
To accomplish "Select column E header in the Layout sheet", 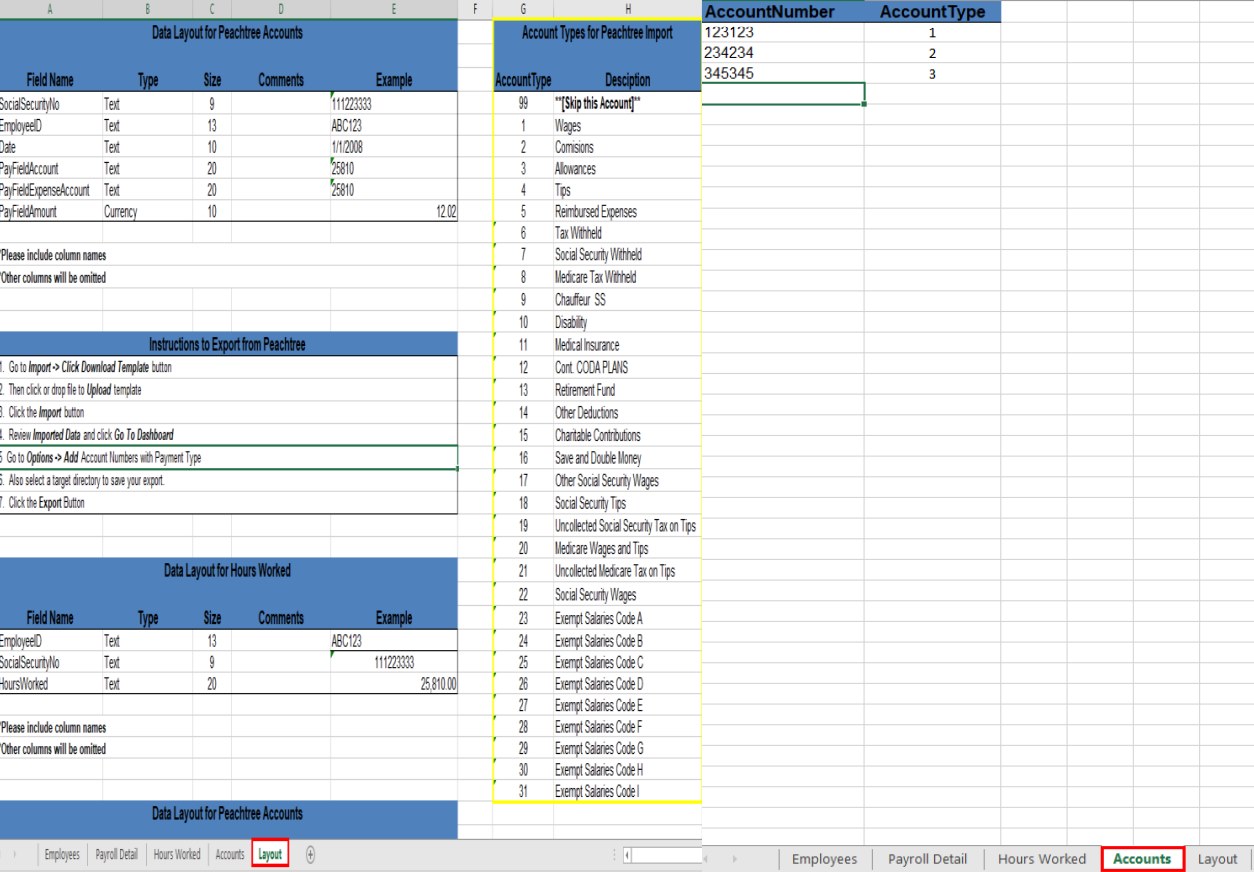I will point(394,8).
